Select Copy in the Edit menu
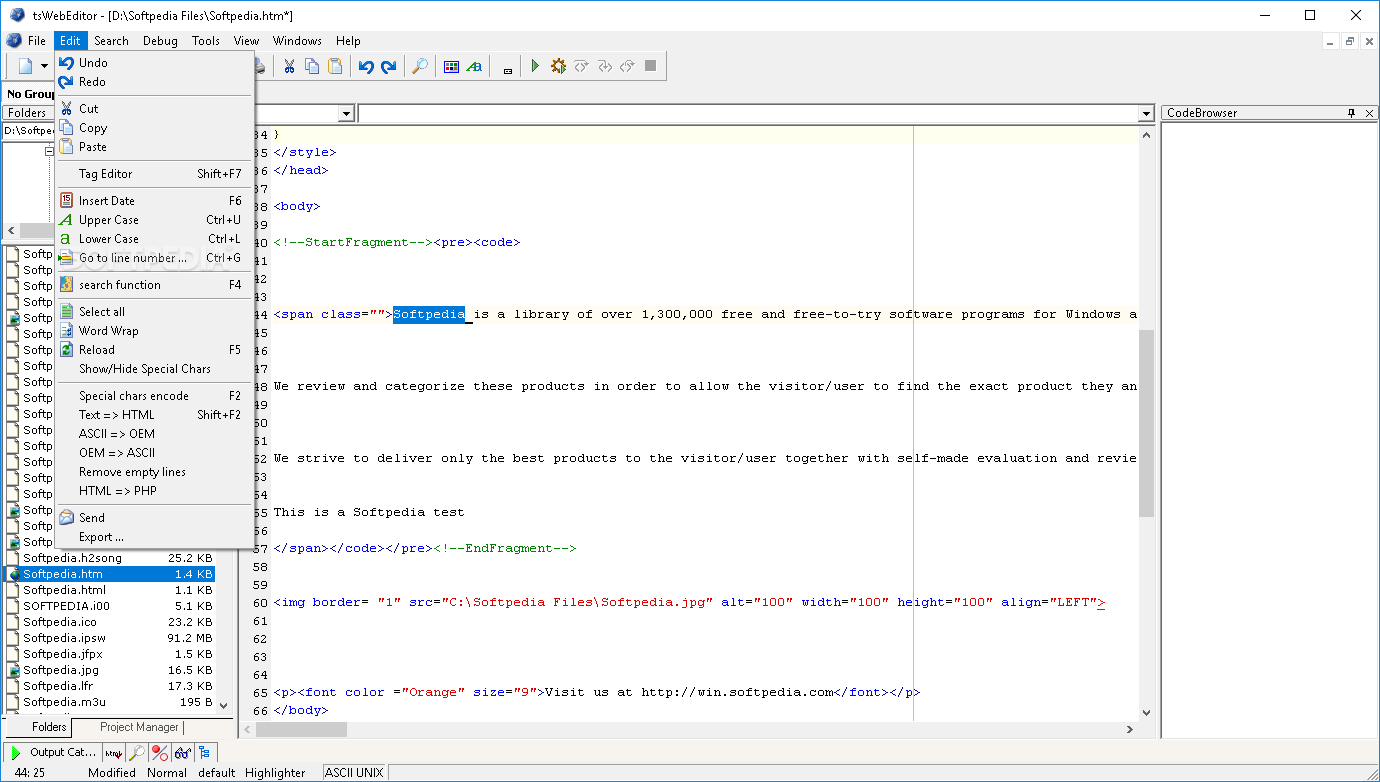1380x782 pixels. point(154,128)
